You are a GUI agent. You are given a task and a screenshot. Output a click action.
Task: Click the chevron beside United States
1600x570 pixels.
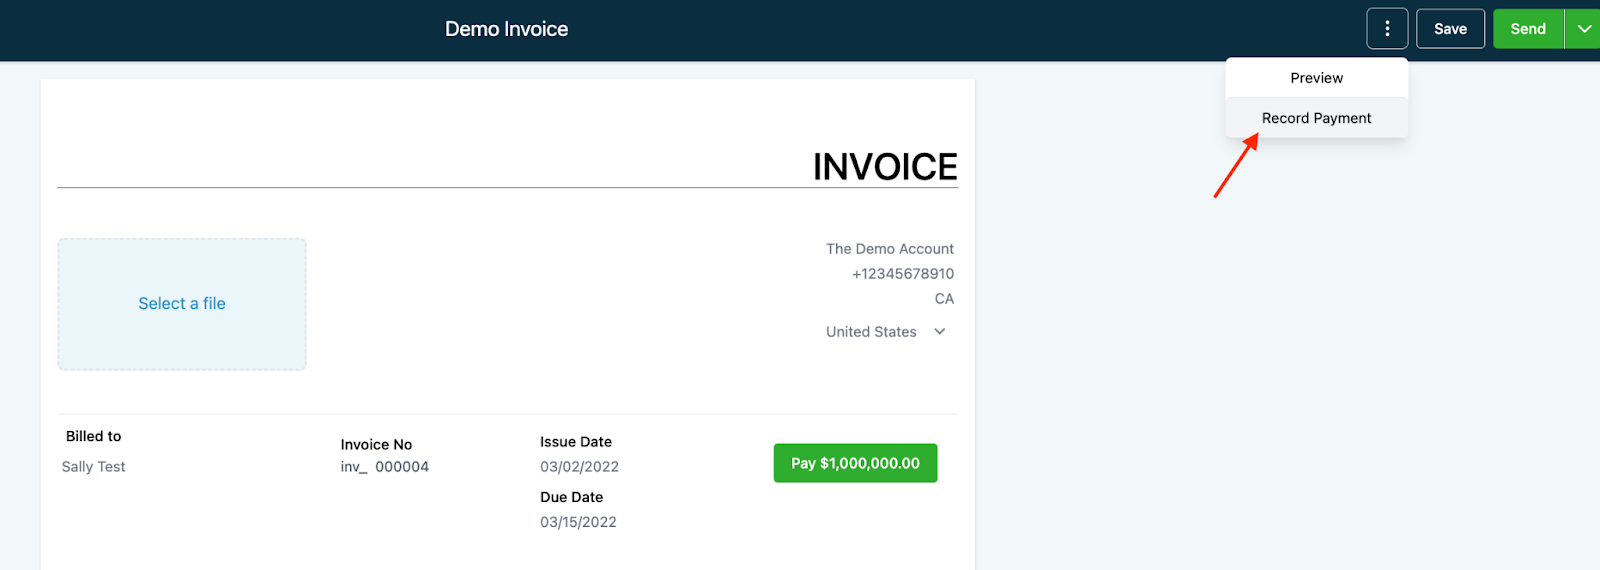pyautogui.click(x=939, y=332)
